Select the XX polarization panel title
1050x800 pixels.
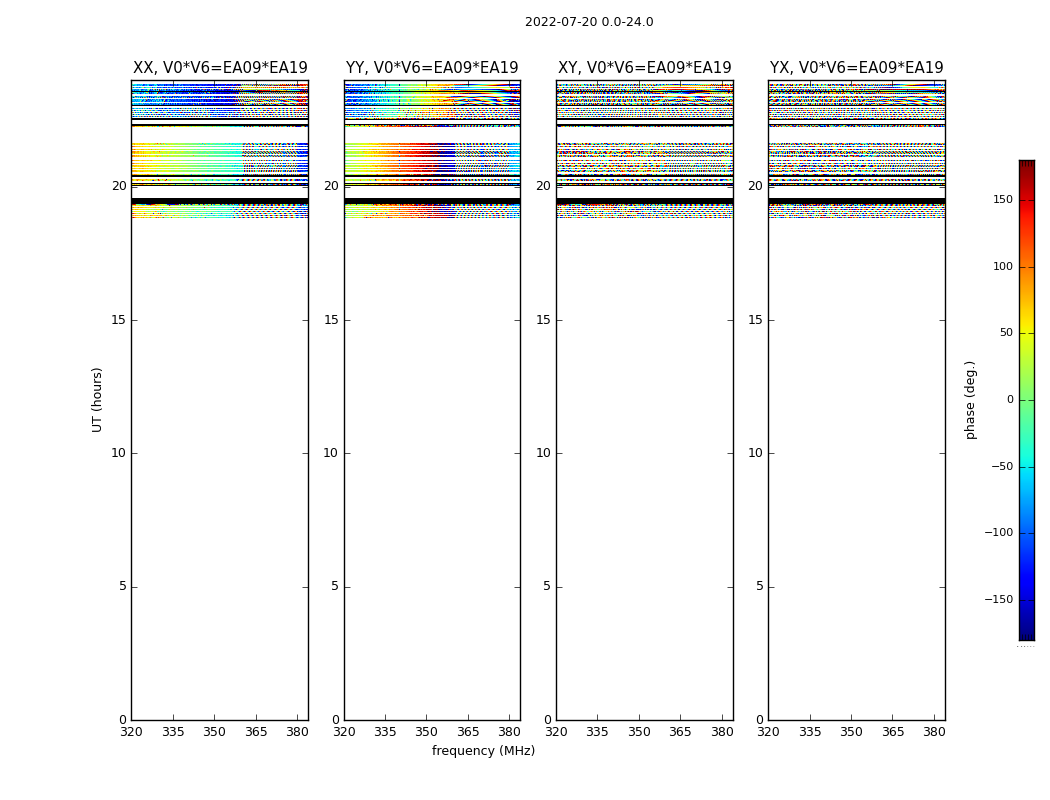pos(220,68)
